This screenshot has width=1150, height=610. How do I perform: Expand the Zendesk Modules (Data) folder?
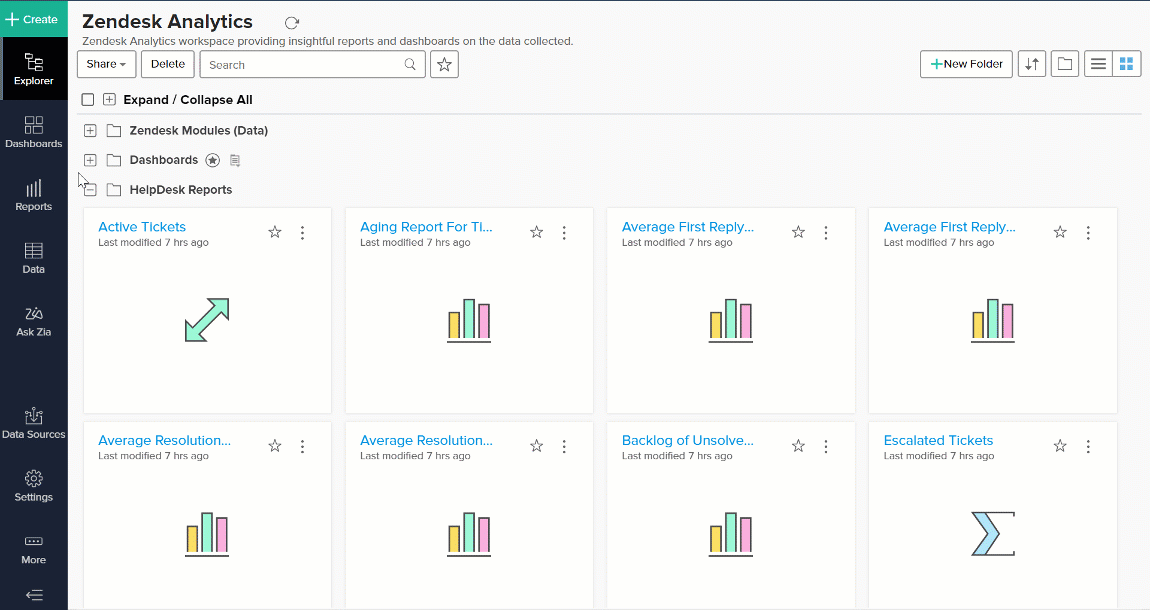click(x=90, y=131)
